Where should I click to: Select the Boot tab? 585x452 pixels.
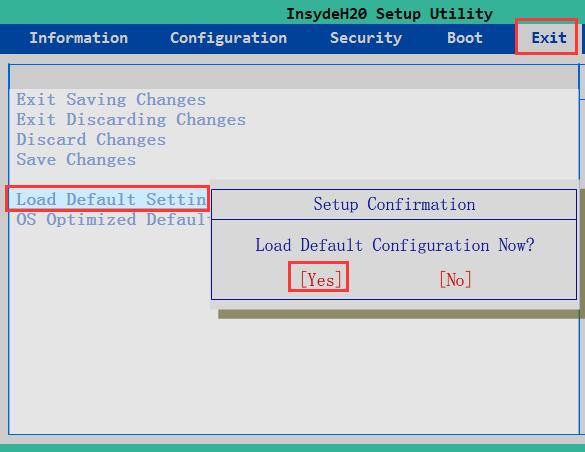pos(465,38)
